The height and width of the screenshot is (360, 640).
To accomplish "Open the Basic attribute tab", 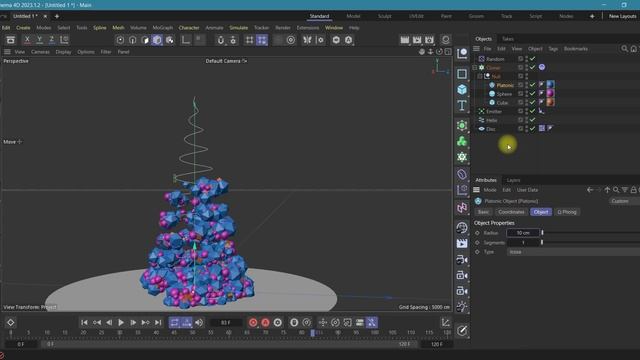I will [x=483, y=212].
